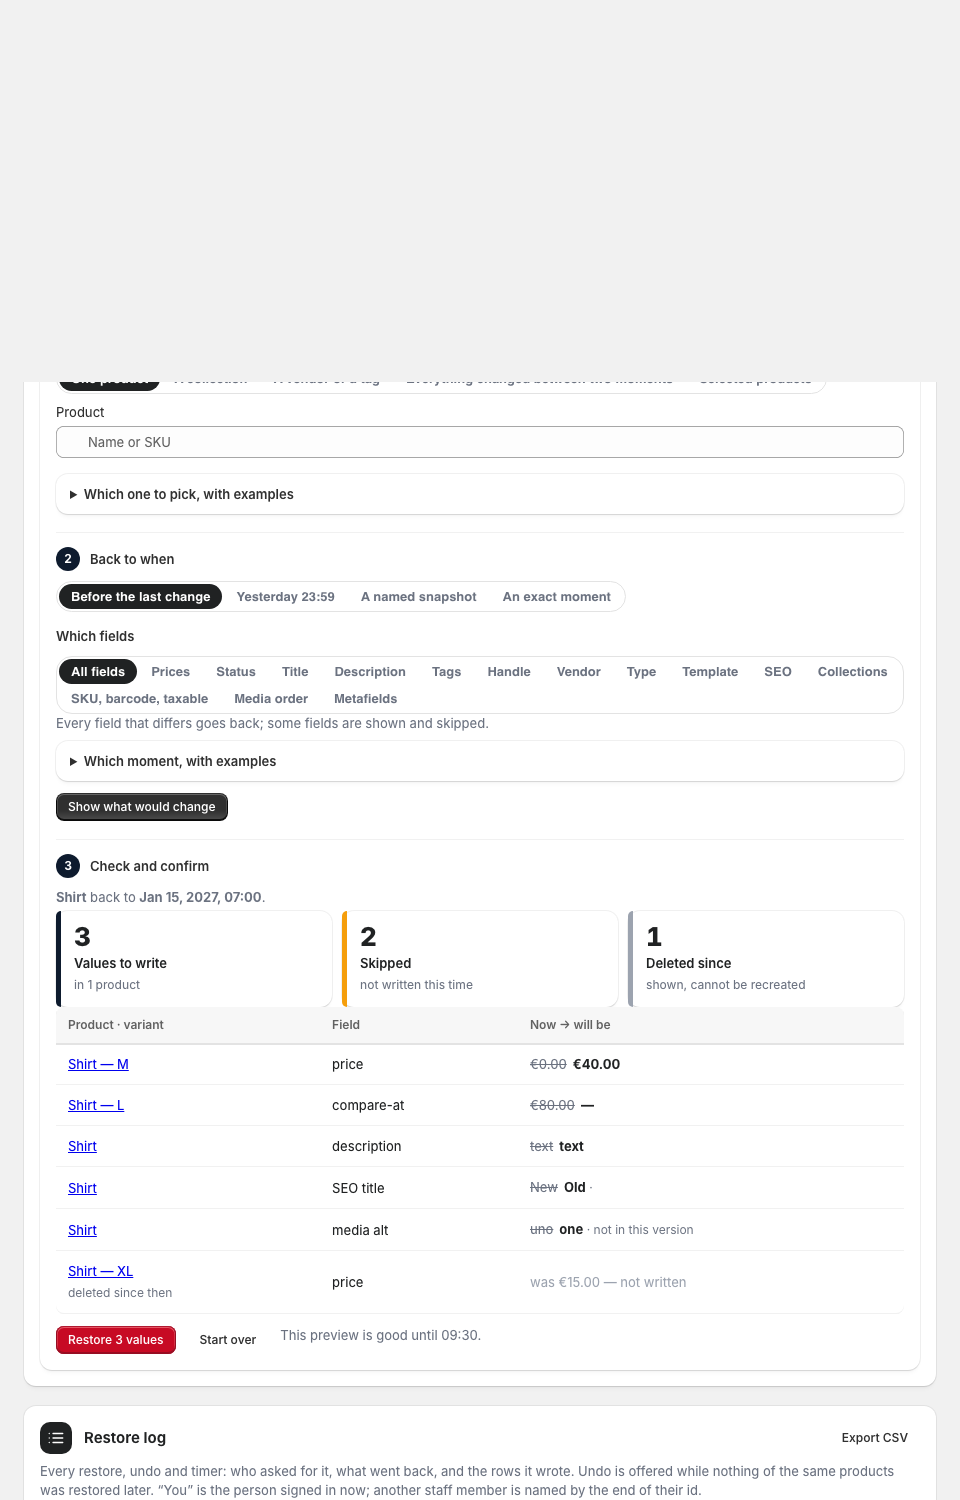Viewport: 960px width, 1500px height.
Task: Click the 'Deleted since' summary card
Action: click(766, 959)
